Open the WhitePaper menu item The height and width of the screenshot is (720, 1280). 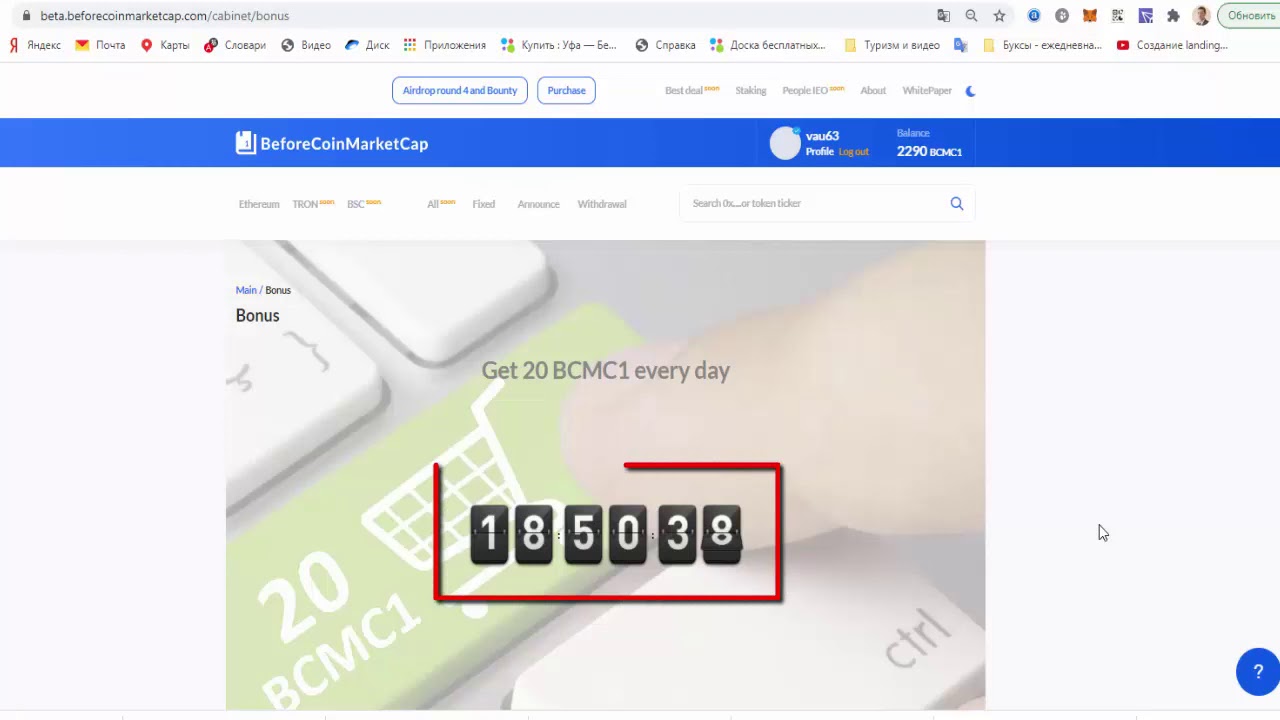[927, 90]
